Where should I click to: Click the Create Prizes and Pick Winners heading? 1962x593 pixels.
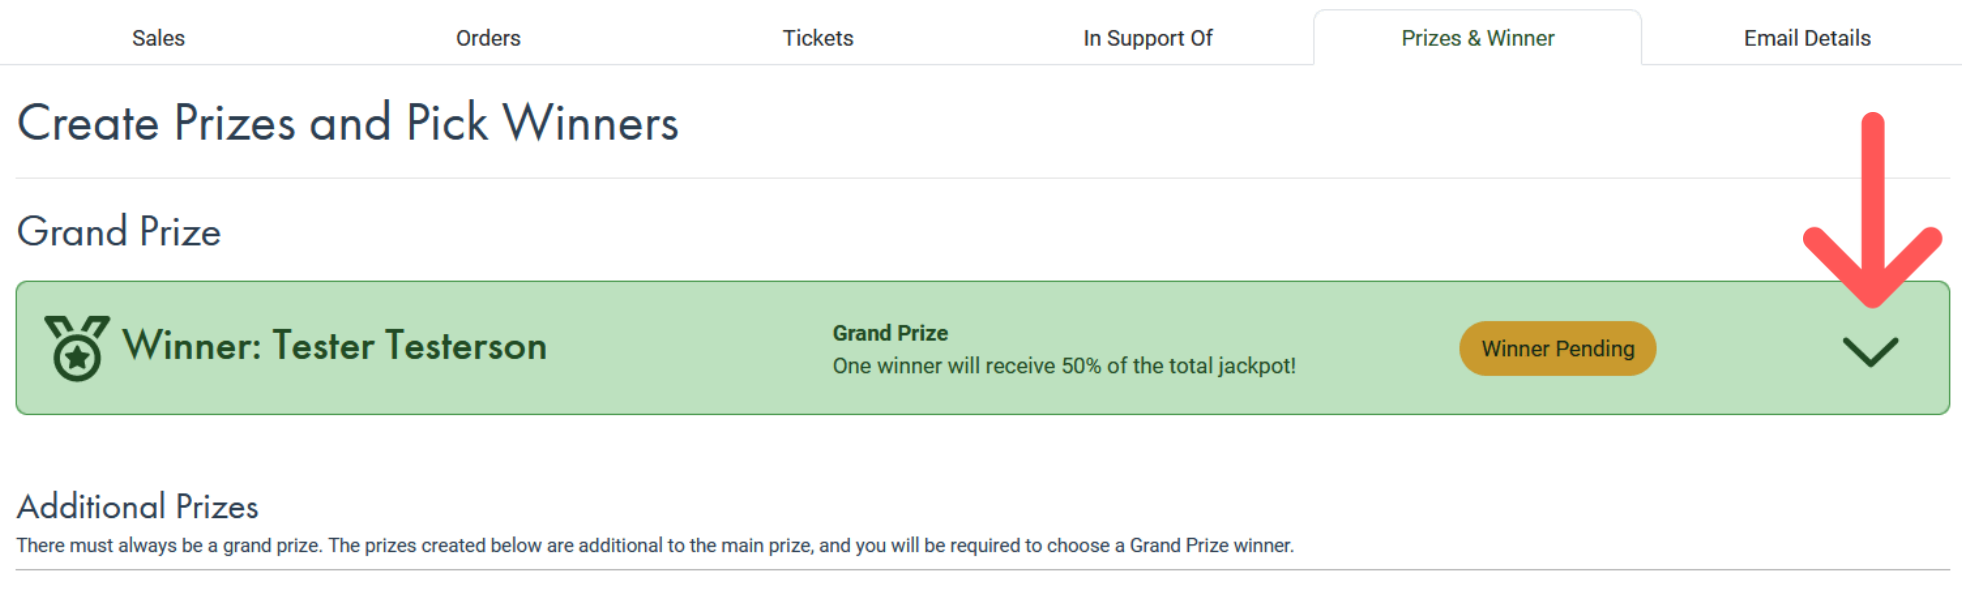tap(348, 123)
